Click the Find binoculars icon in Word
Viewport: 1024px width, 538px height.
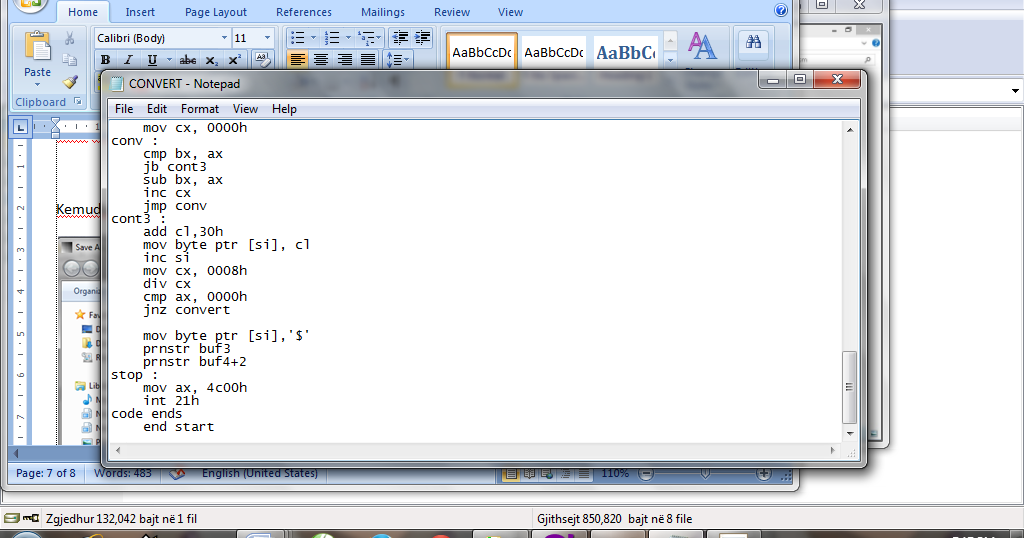click(754, 42)
